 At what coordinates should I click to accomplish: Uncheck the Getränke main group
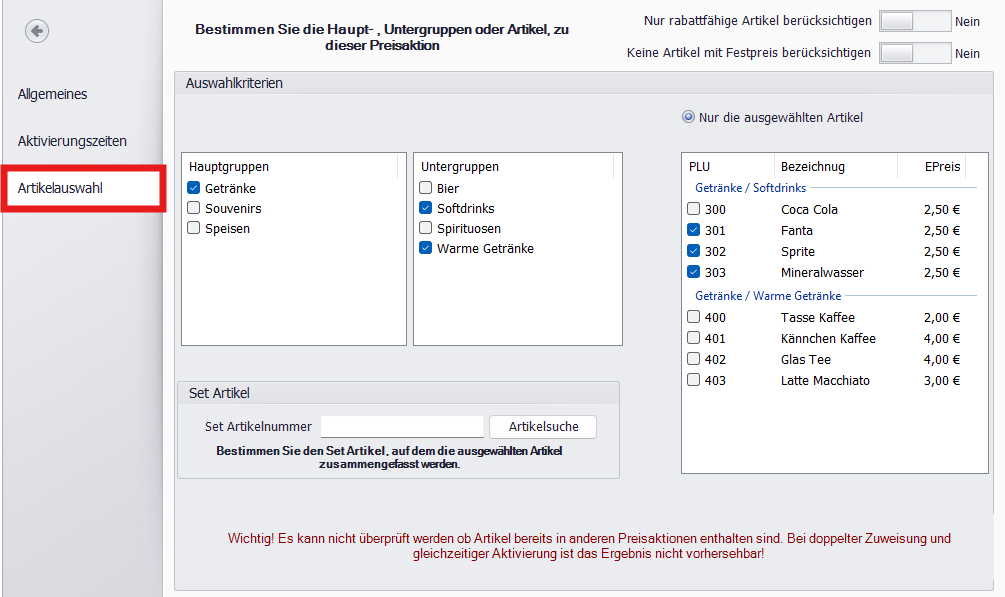pyautogui.click(x=194, y=189)
